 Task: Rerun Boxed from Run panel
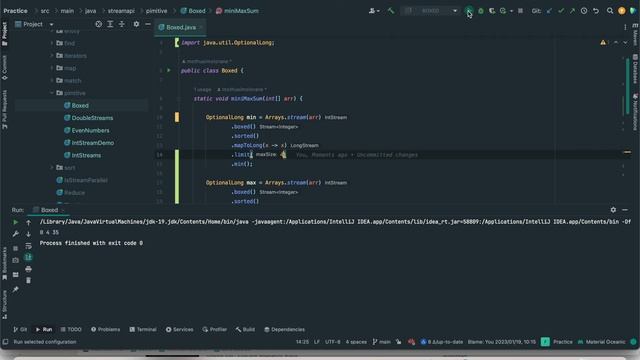click(x=16, y=222)
